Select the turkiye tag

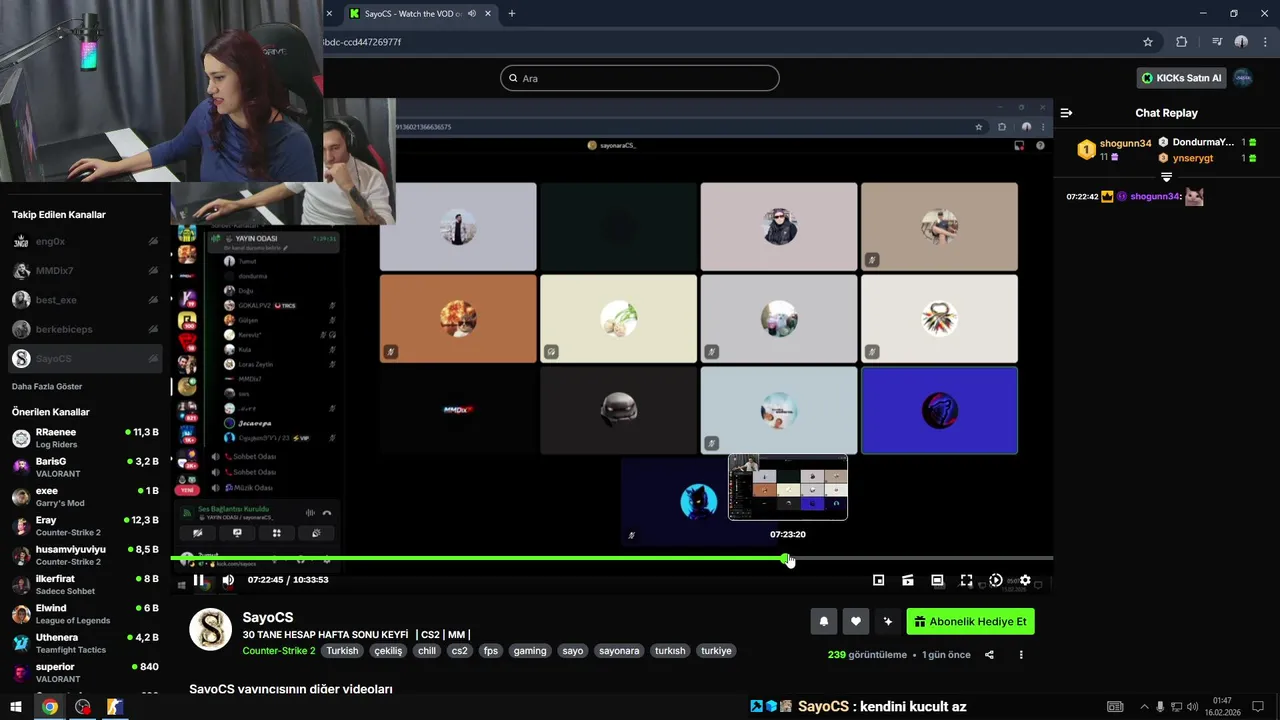pos(716,651)
